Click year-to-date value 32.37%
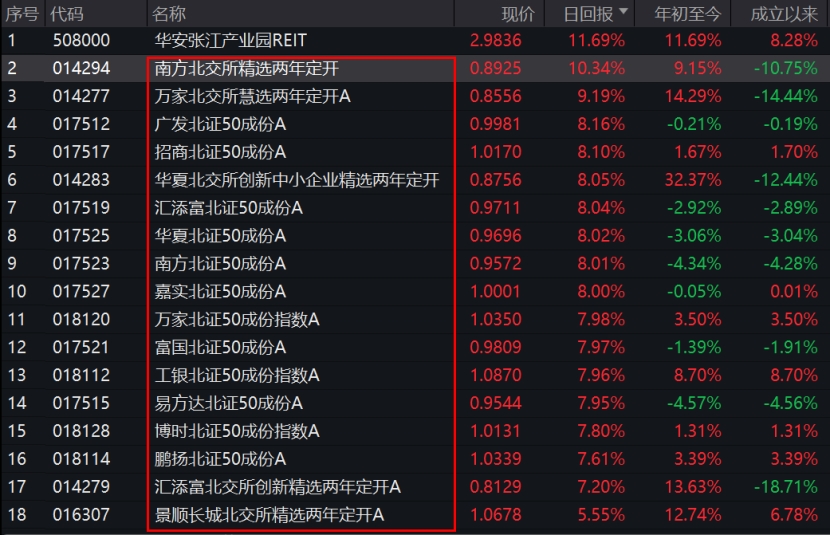The width and height of the screenshot is (830, 535). [693, 180]
